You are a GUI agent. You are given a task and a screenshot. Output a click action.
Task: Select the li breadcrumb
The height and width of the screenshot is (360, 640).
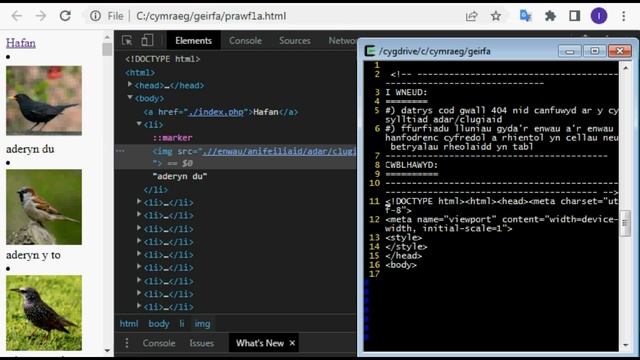click(x=182, y=324)
